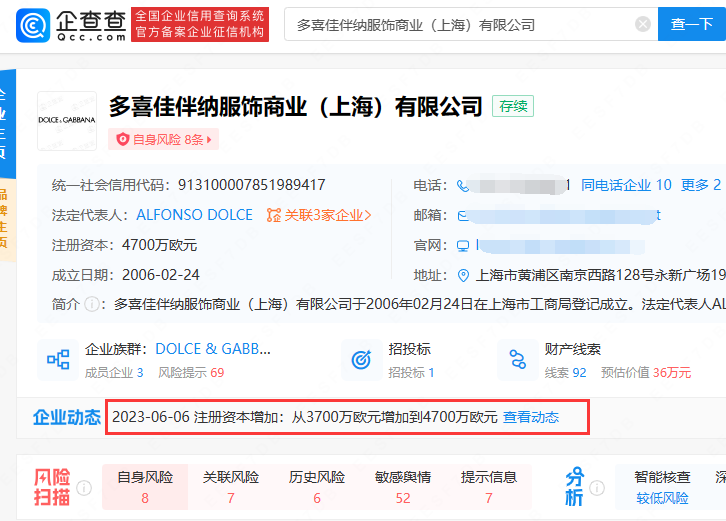Expand 更多 2 phone numbers
Screen dimensions: 726x521
click(701, 185)
